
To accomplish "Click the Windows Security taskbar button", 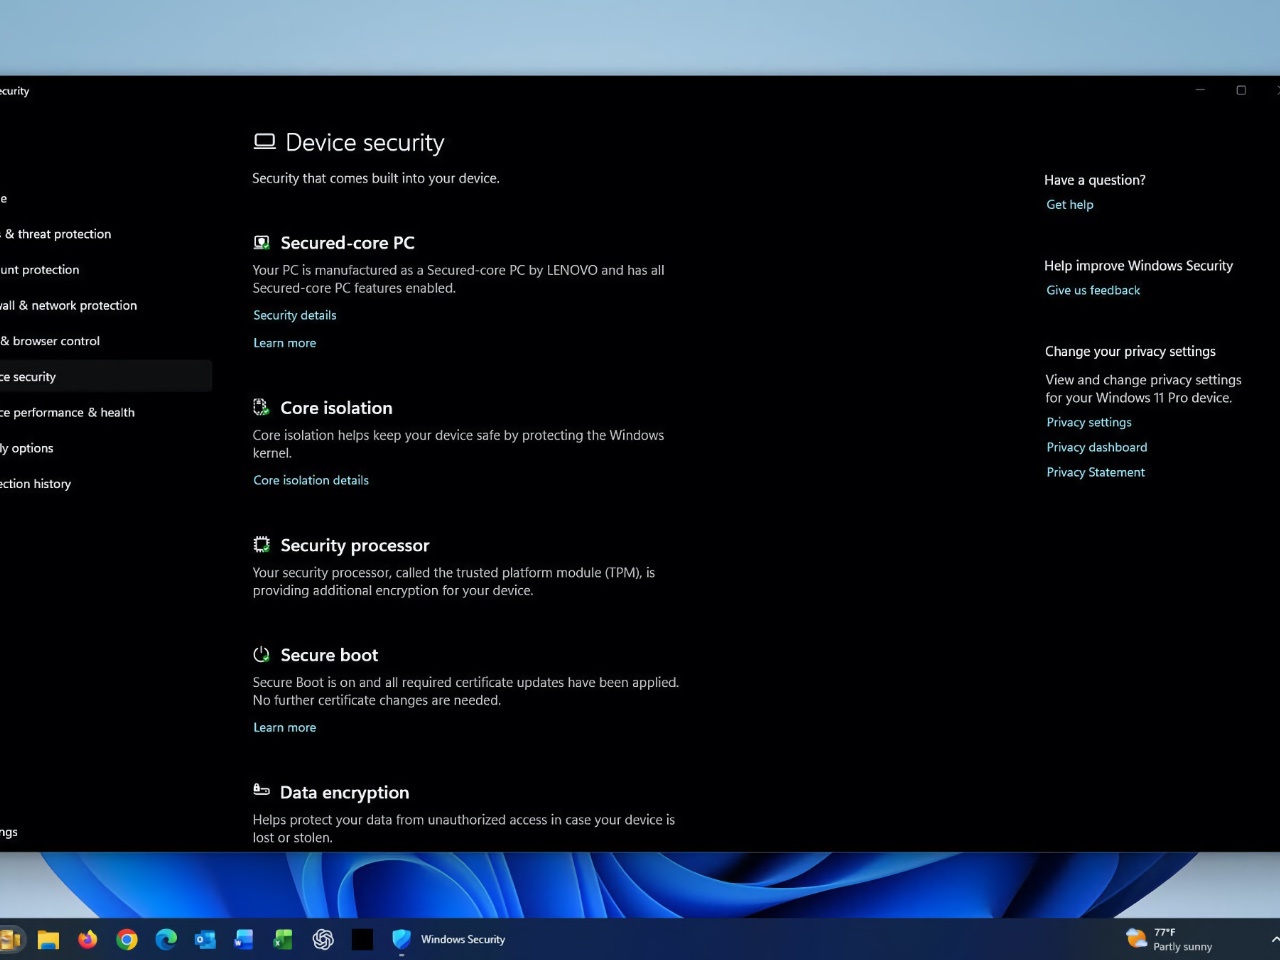I will (448, 939).
